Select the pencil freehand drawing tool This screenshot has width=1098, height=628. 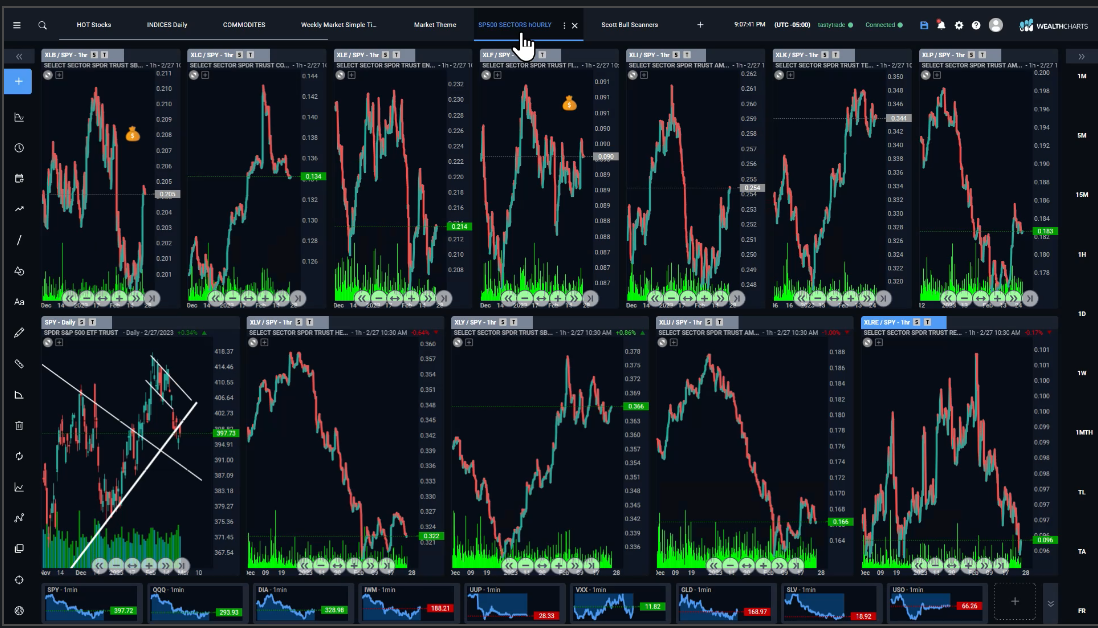(19, 333)
